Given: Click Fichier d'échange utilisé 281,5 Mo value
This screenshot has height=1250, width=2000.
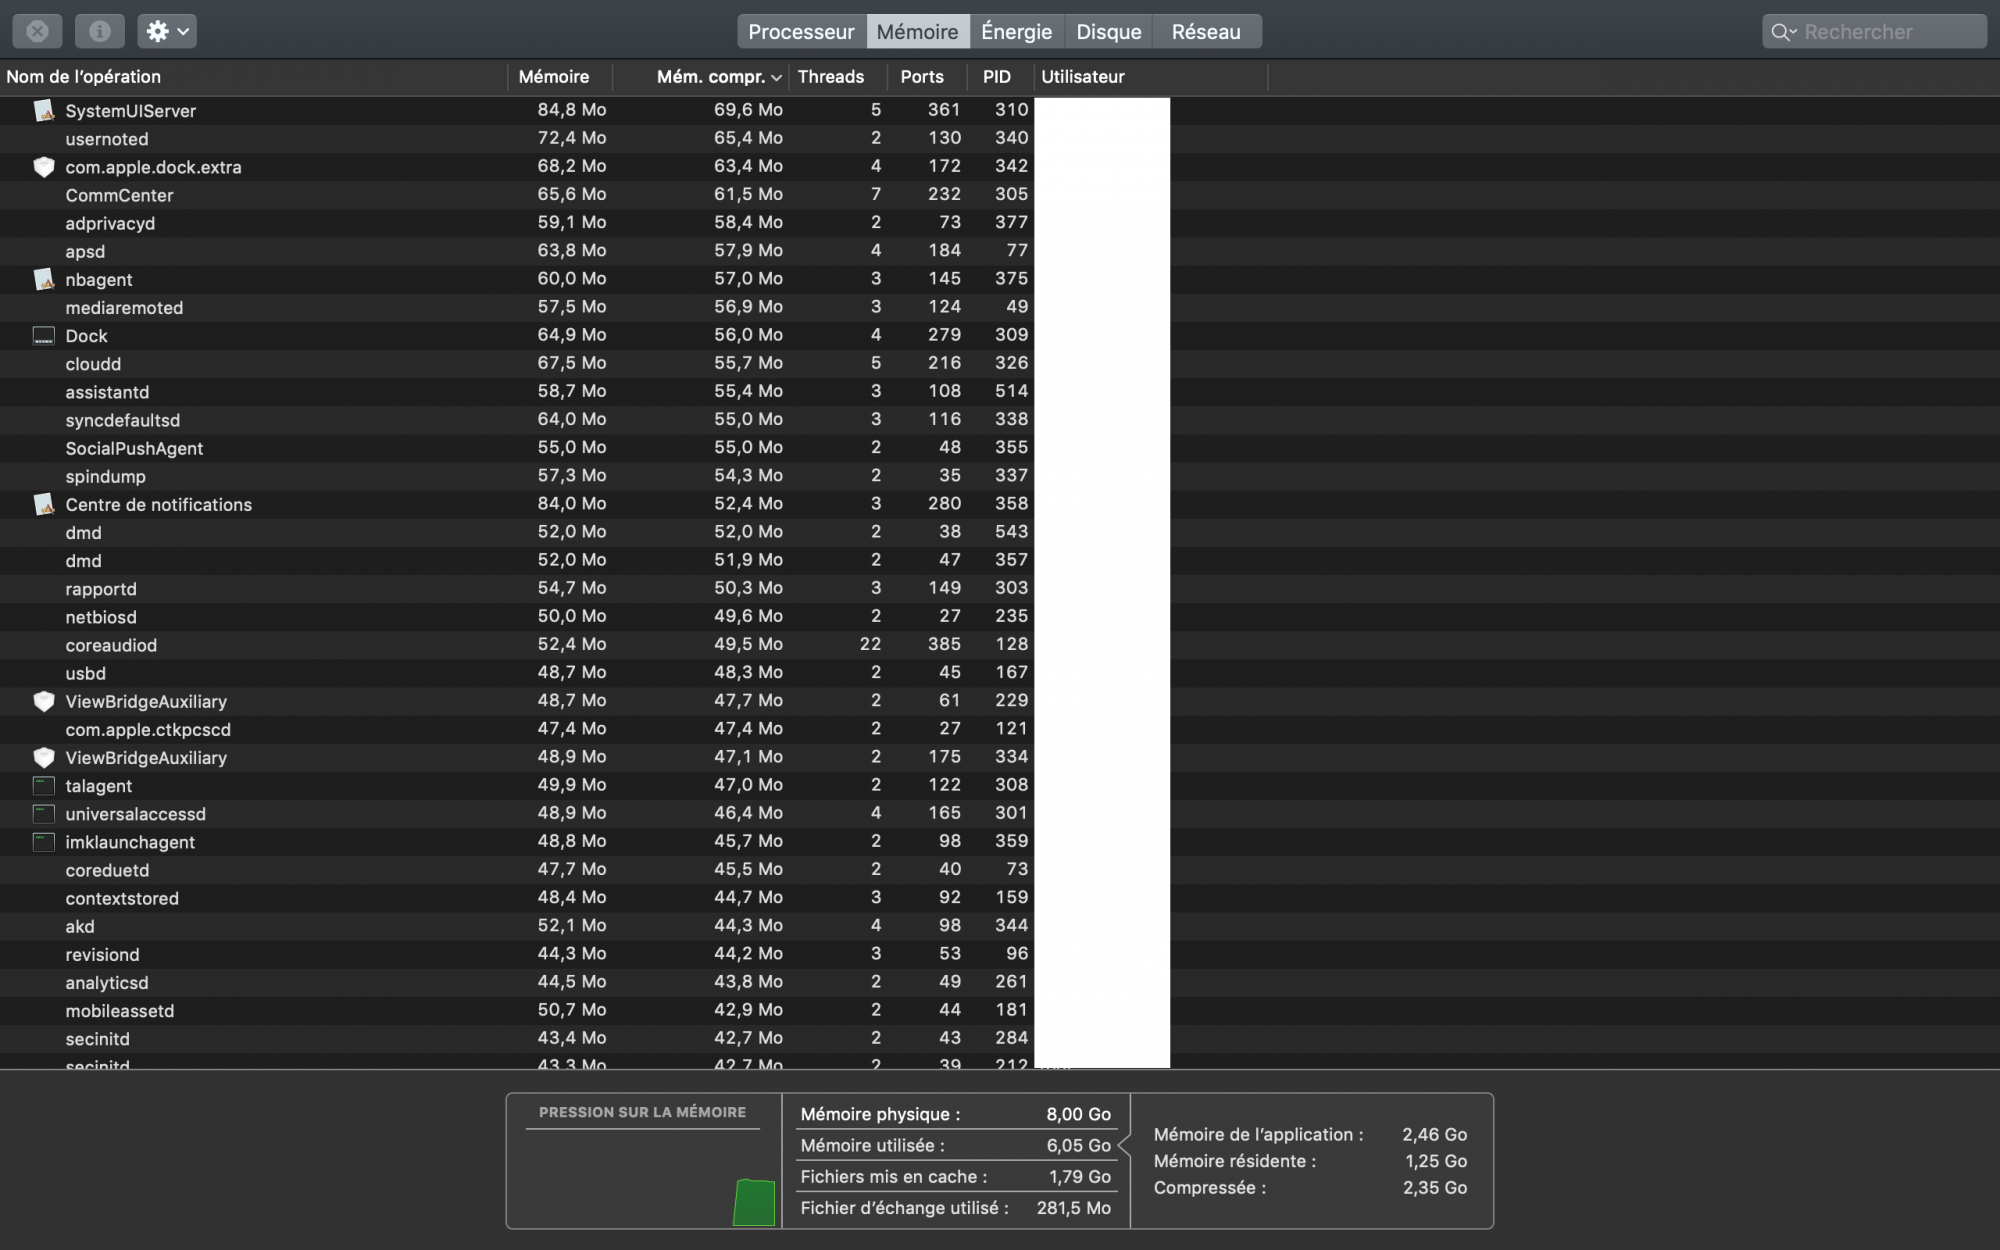Looking at the screenshot, I should (1074, 1208).
